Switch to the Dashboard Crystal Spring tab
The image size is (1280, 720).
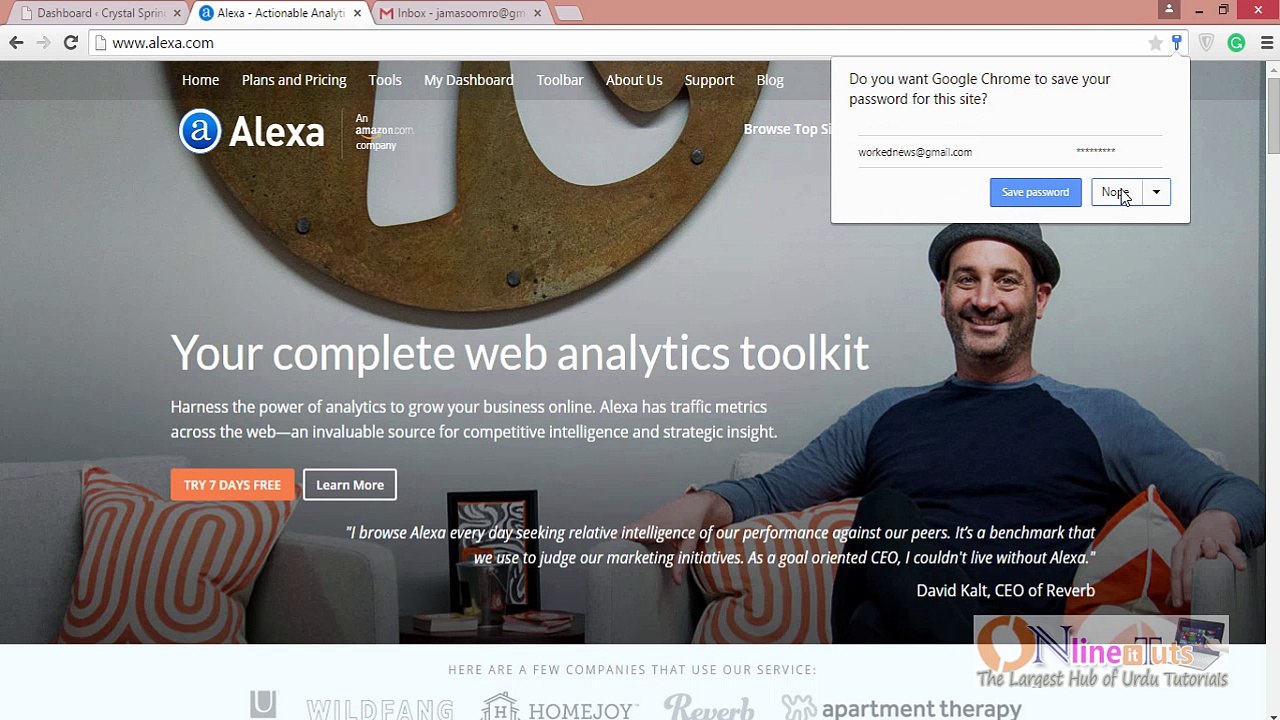click(98, 13)
